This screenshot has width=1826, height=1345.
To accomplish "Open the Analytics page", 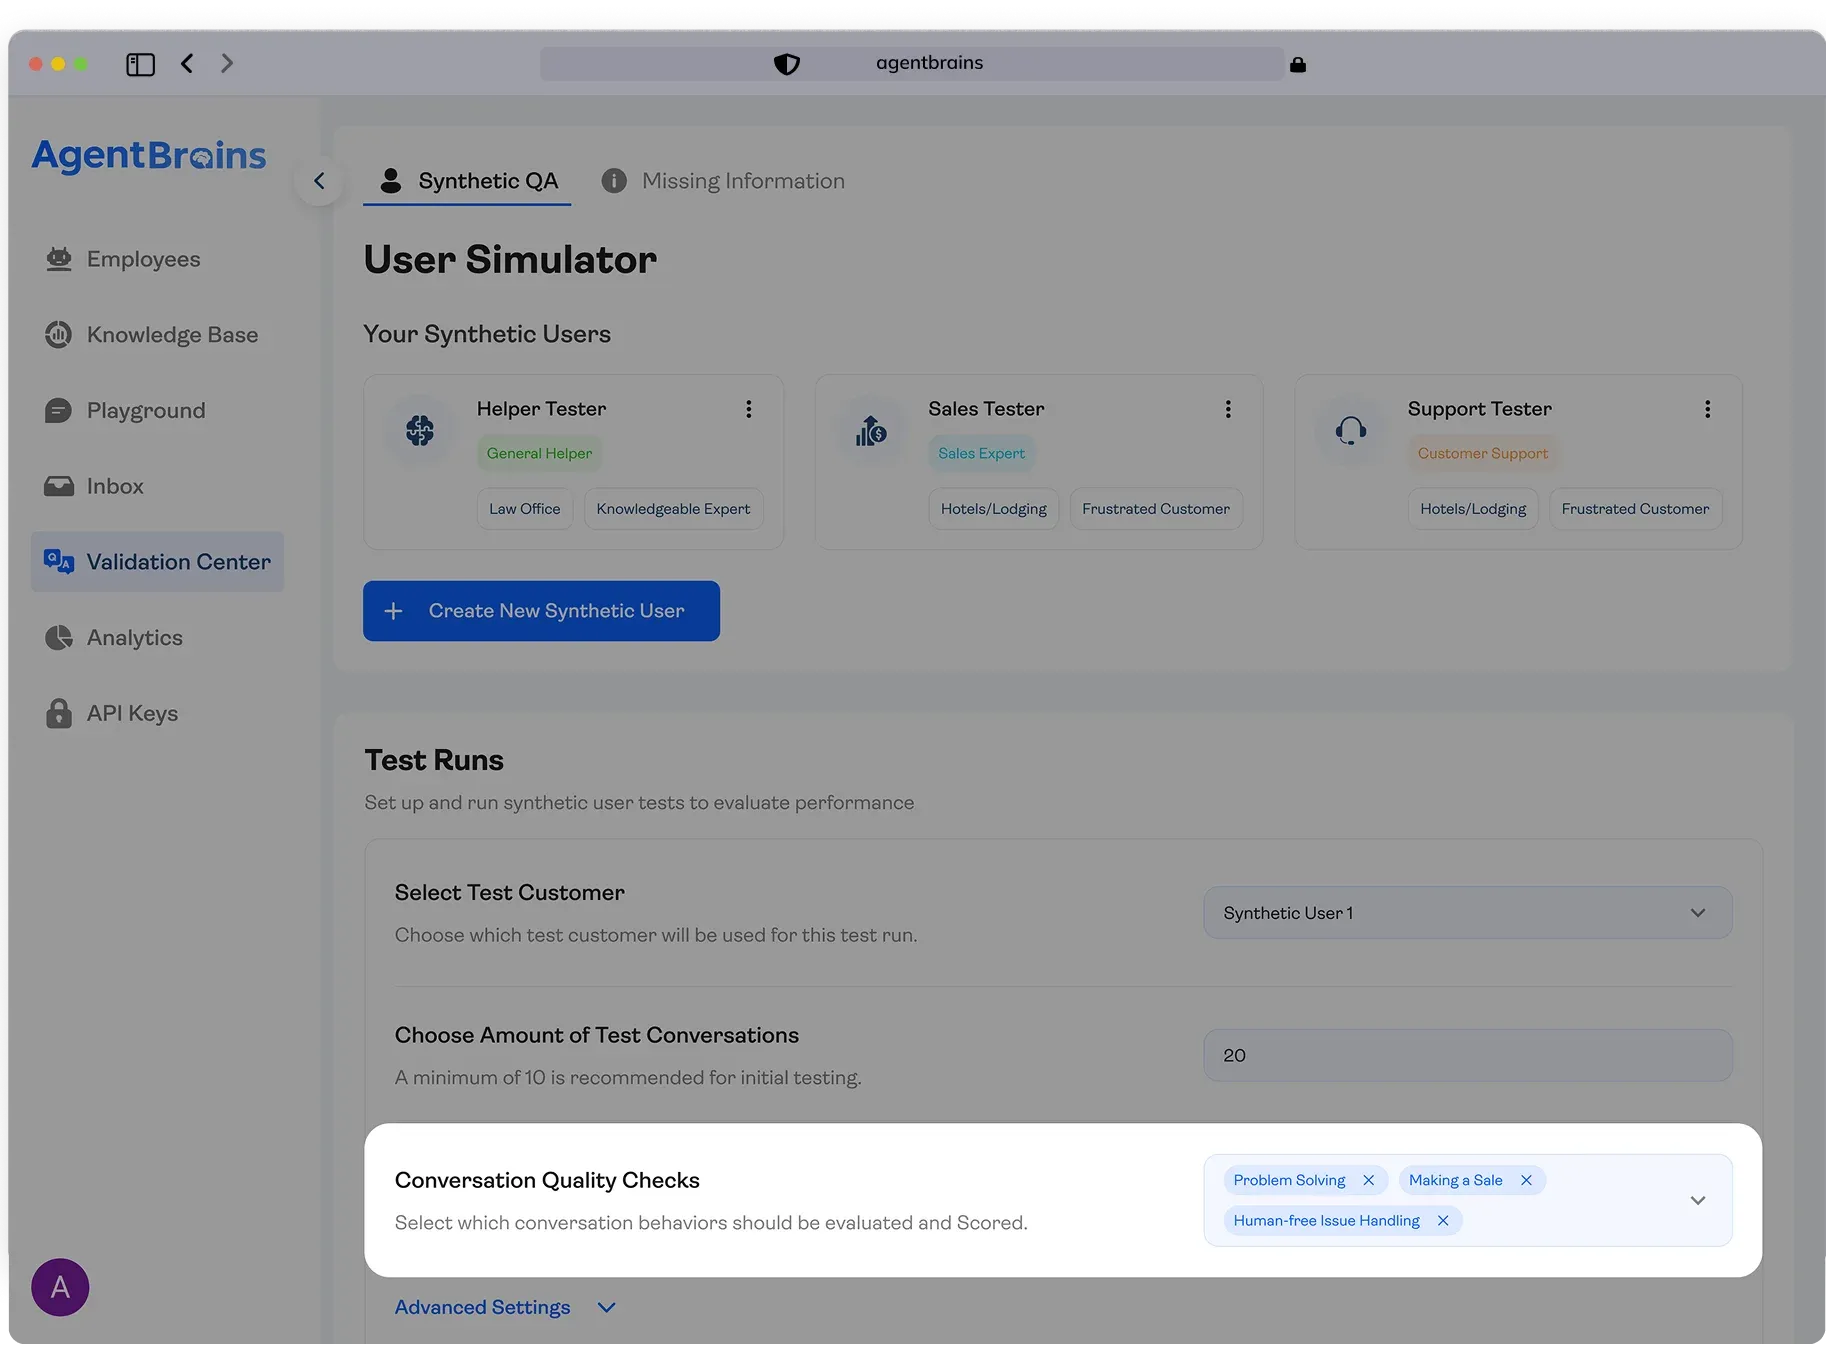I will [x=134, y=638].
